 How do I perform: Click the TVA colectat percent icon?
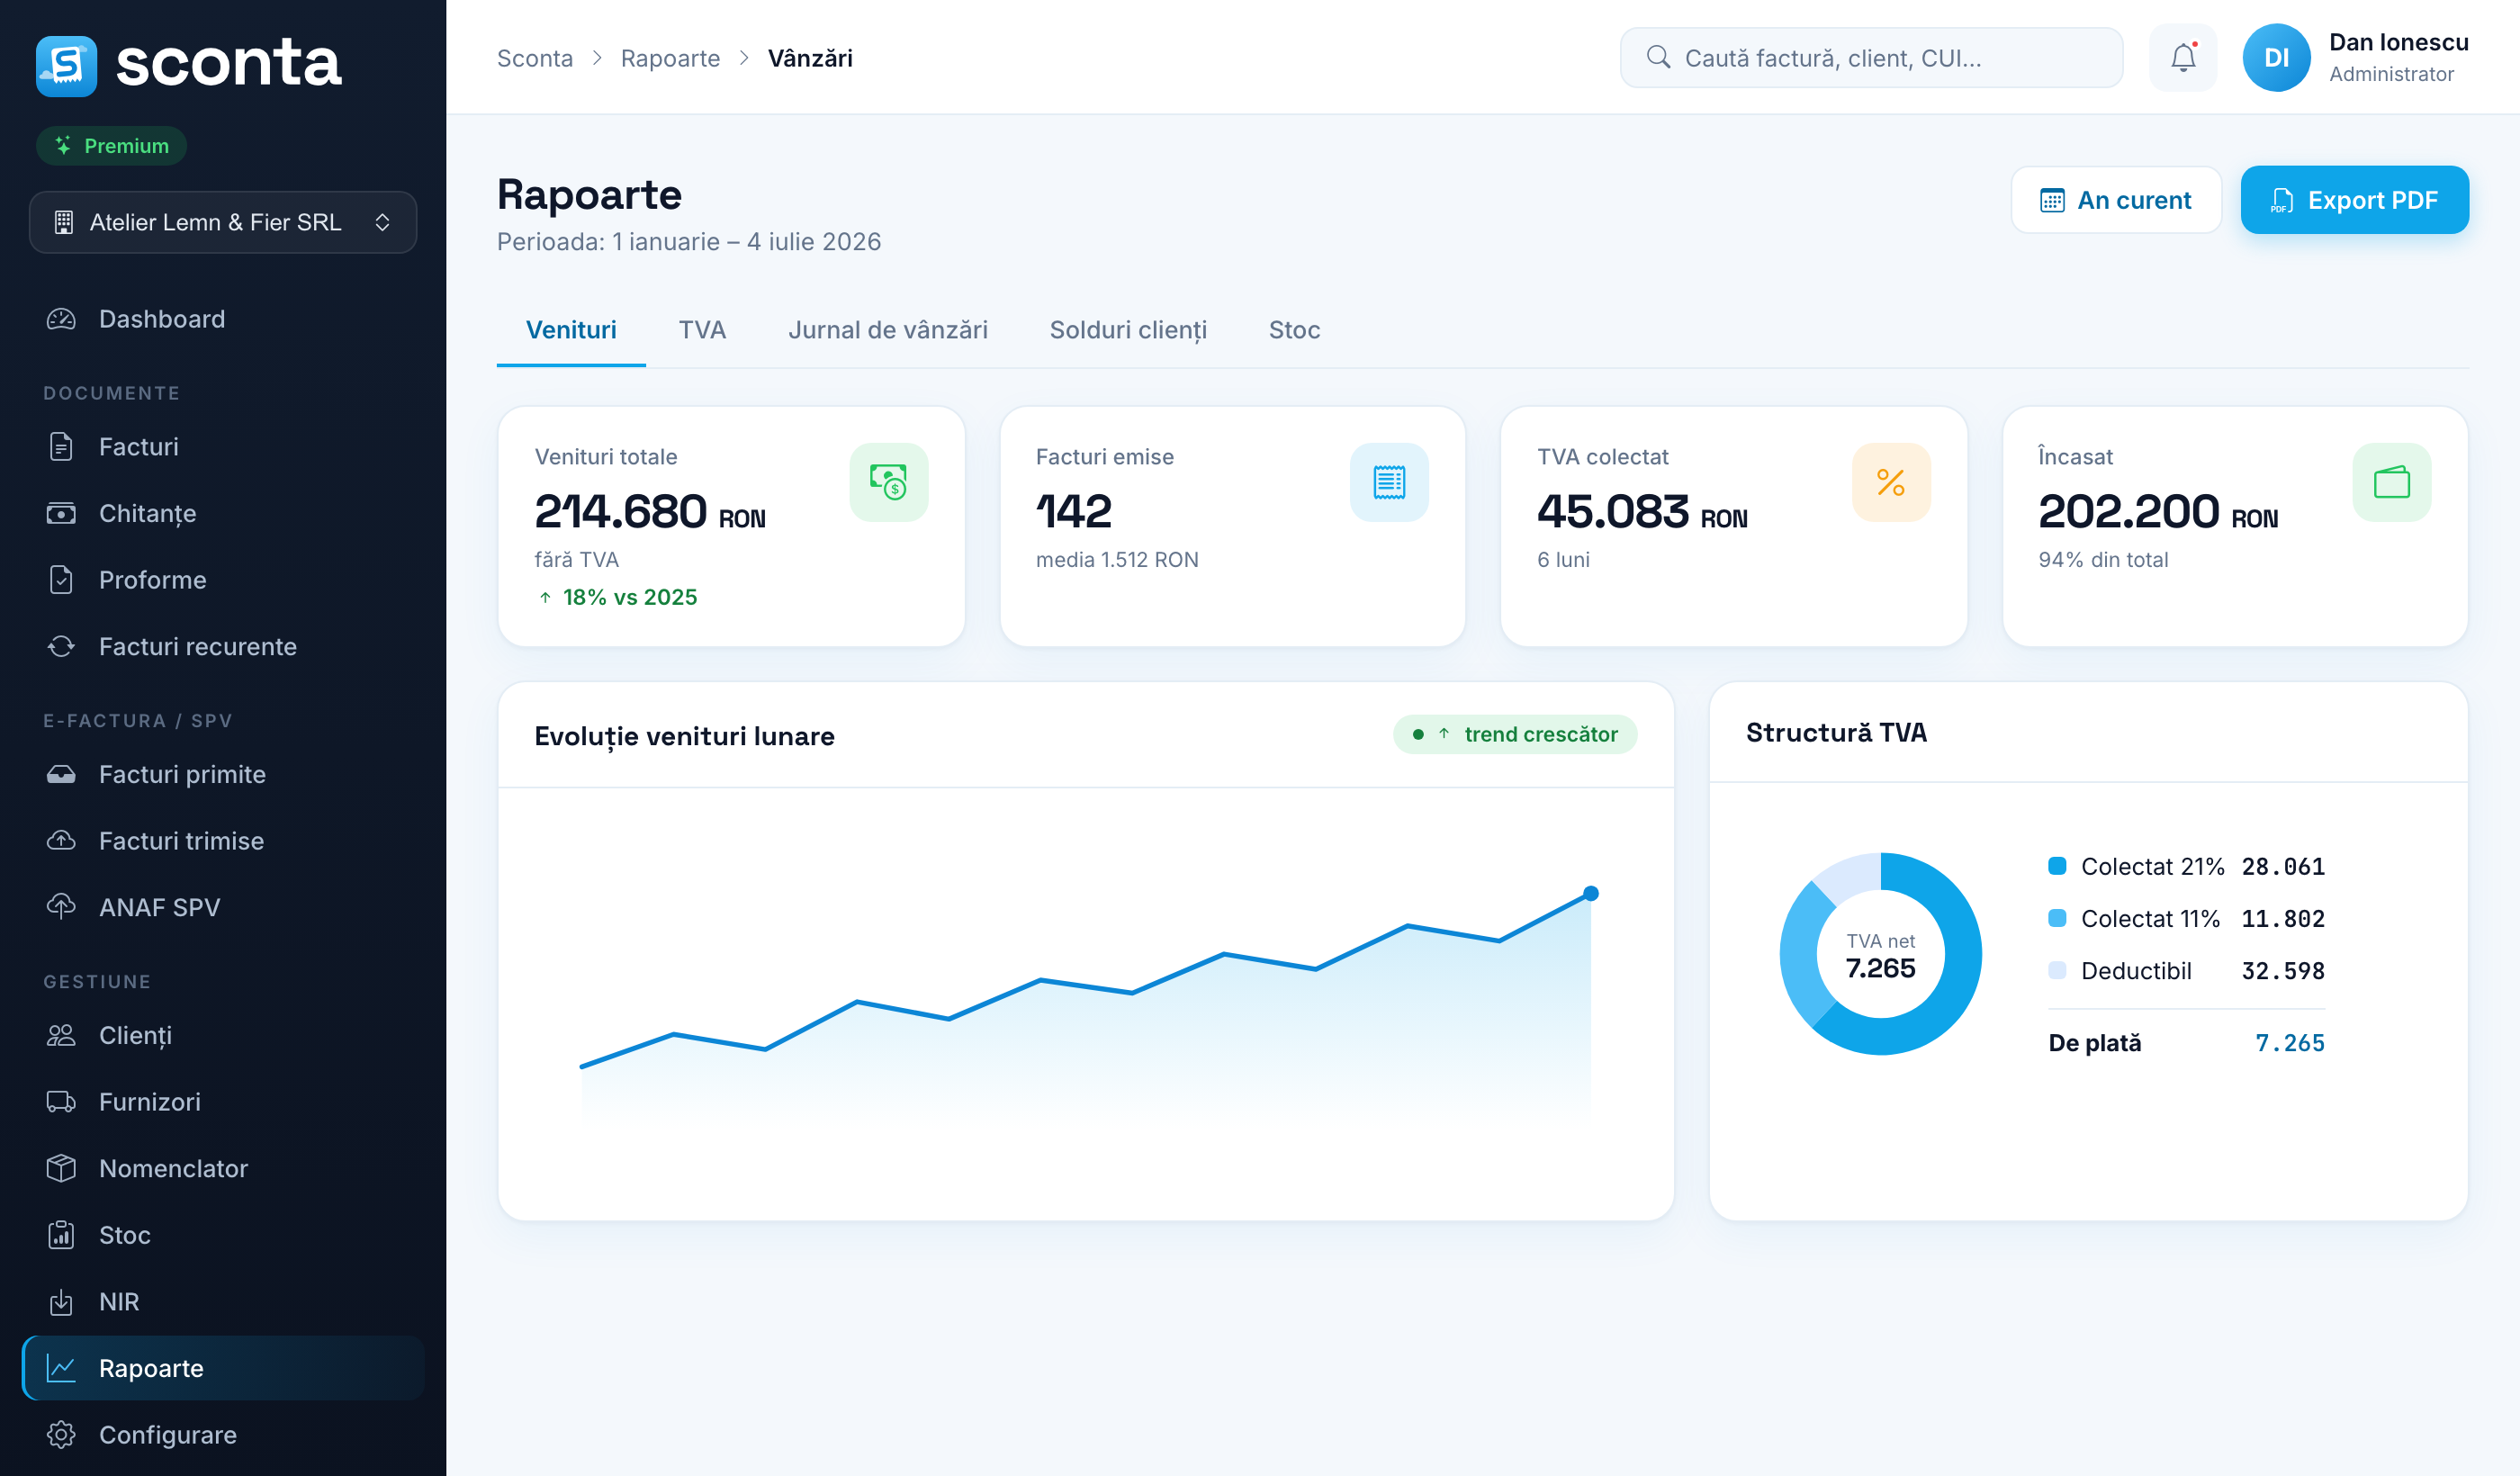(1891, 482)
